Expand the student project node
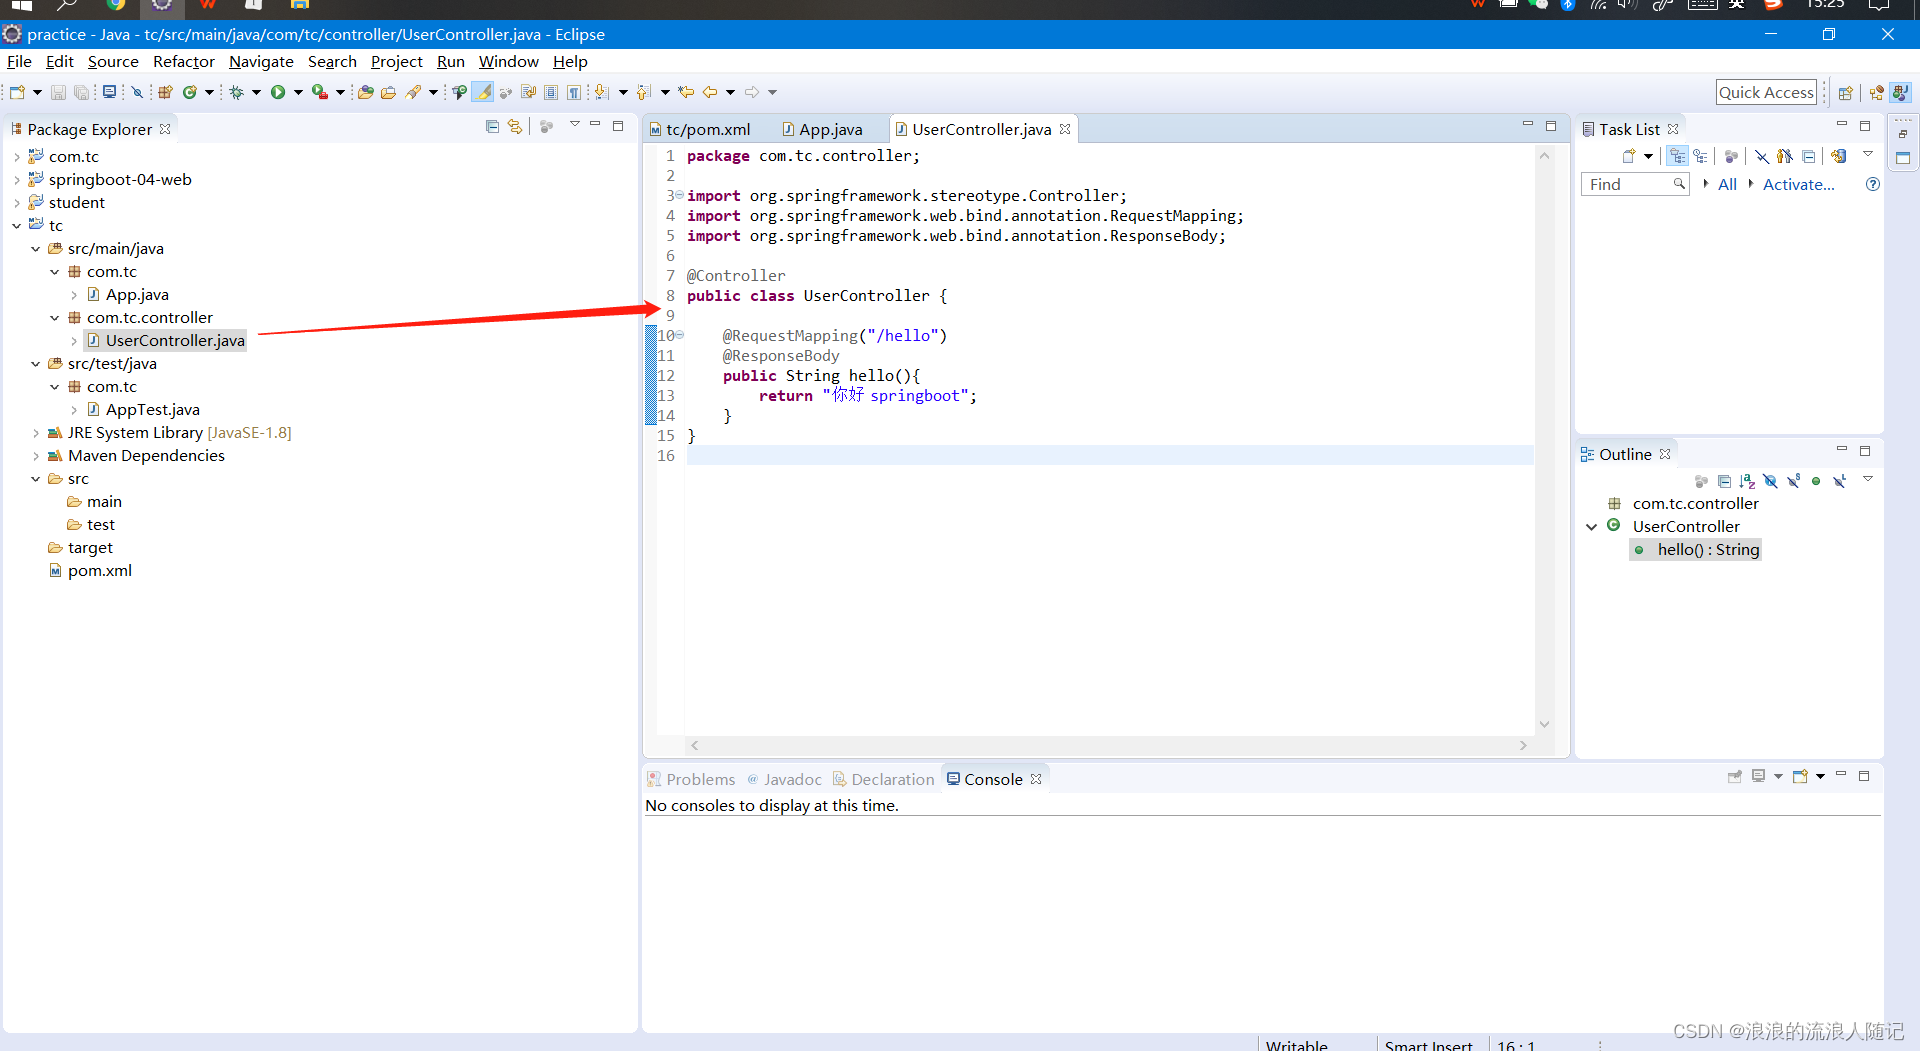The image size is (1920, 1051). (x=17, y=203)
